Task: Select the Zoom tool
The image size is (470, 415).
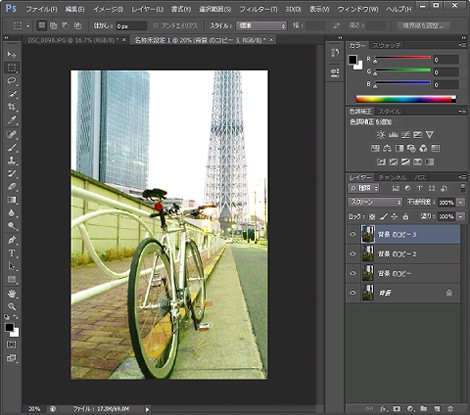Action: [12, 306]
